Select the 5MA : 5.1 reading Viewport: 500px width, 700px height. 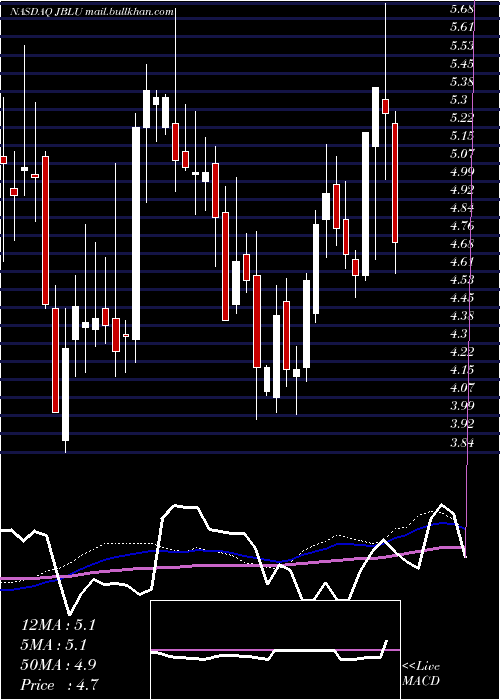coord(54,644)
